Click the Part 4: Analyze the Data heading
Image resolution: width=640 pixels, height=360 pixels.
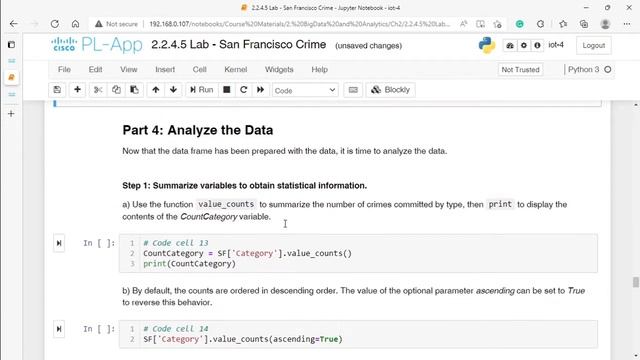pyautogui.click(x=198, y=130)
